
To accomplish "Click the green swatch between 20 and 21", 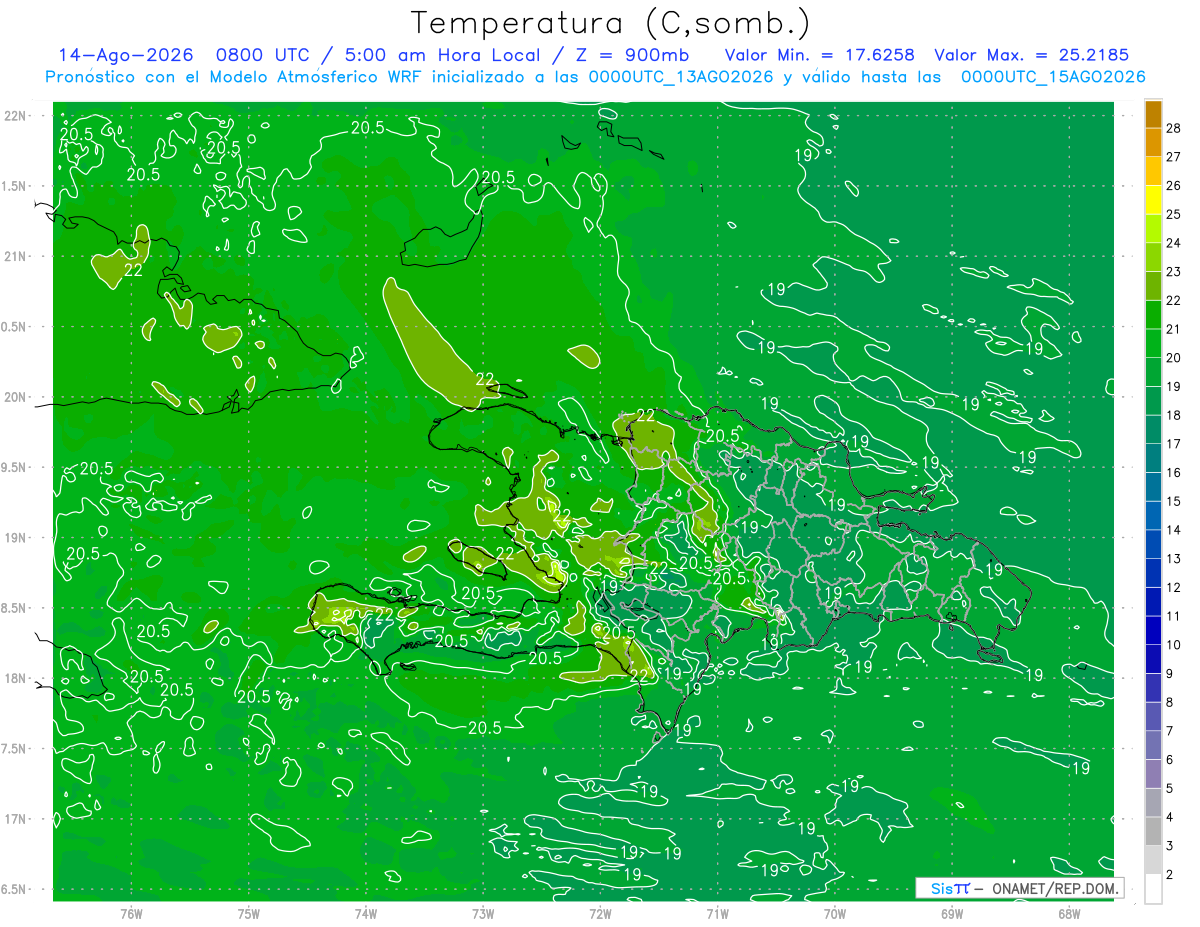I will (1153, 344).
